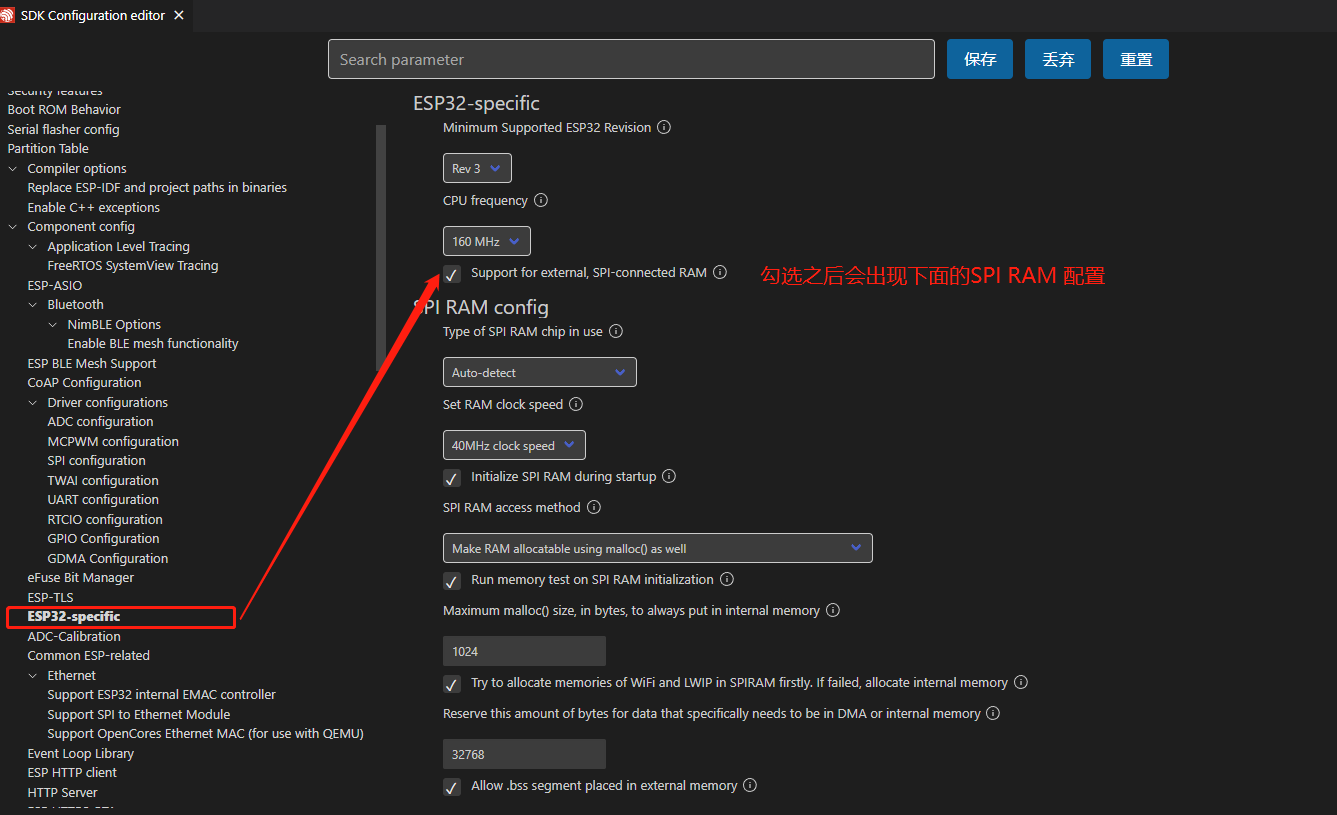
Task: Click the sidebar tree scrollbar
Action: [380, 248]
